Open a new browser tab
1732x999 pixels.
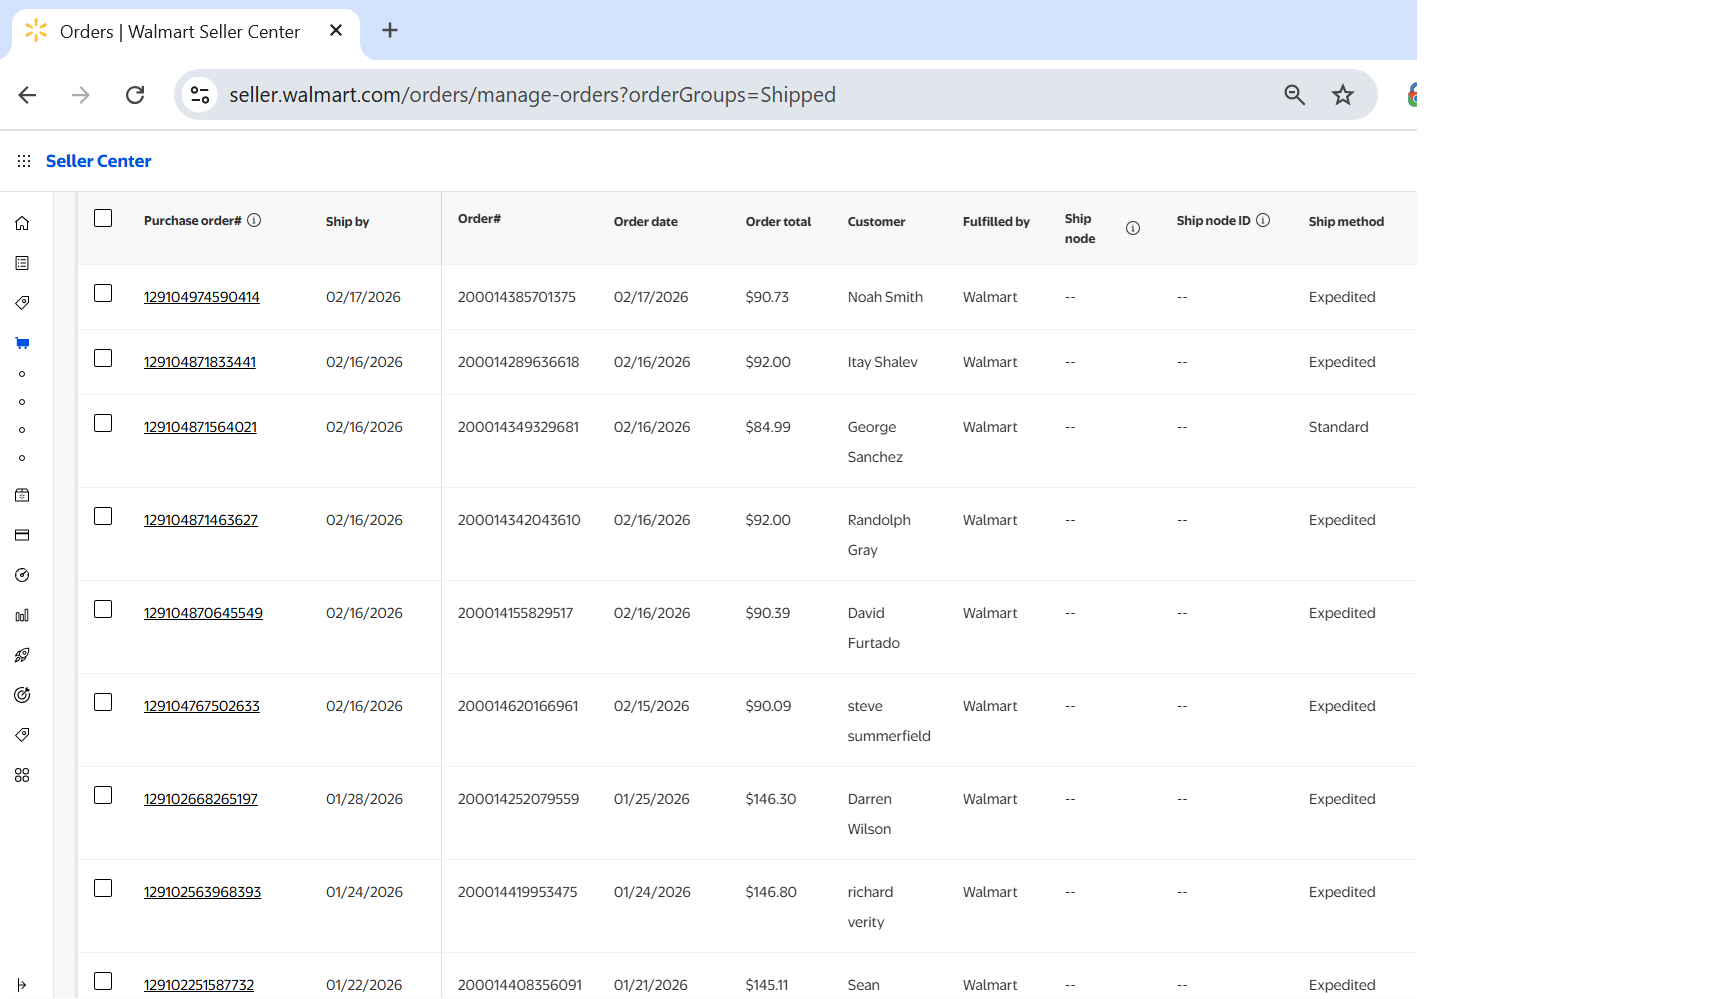pos(390,31)
